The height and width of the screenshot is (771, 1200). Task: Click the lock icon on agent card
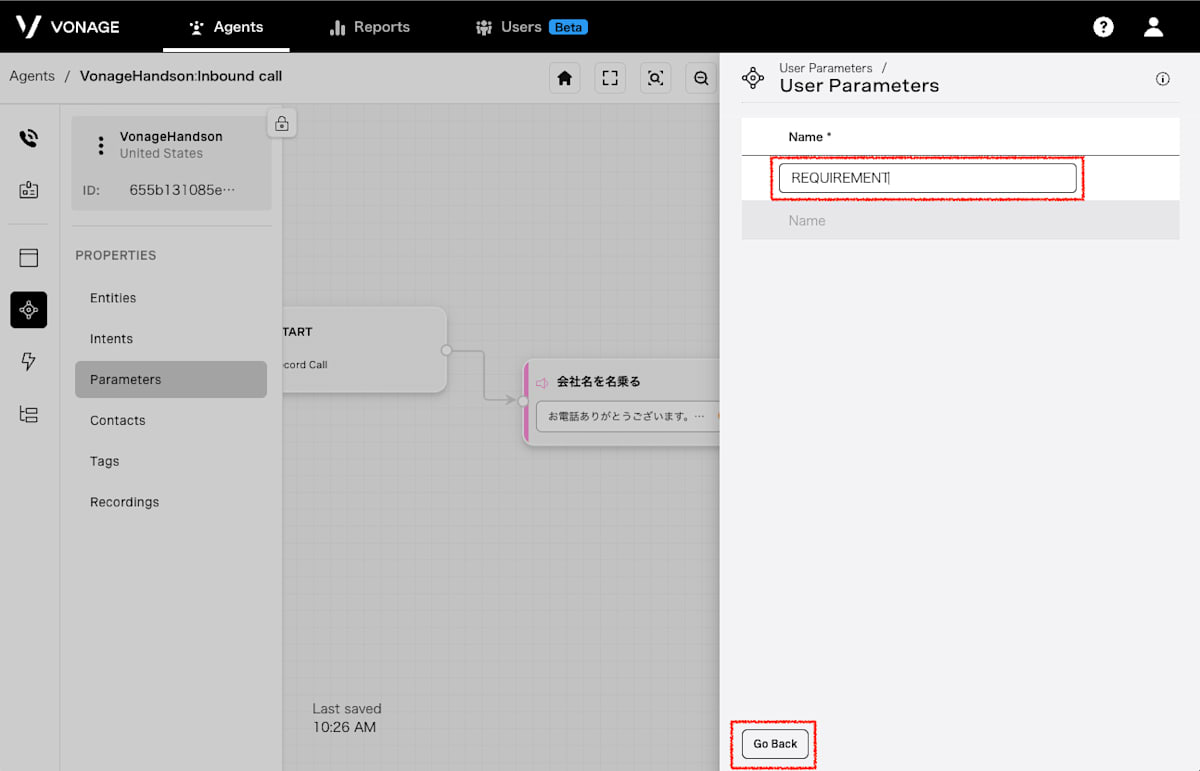coord(282,124)
